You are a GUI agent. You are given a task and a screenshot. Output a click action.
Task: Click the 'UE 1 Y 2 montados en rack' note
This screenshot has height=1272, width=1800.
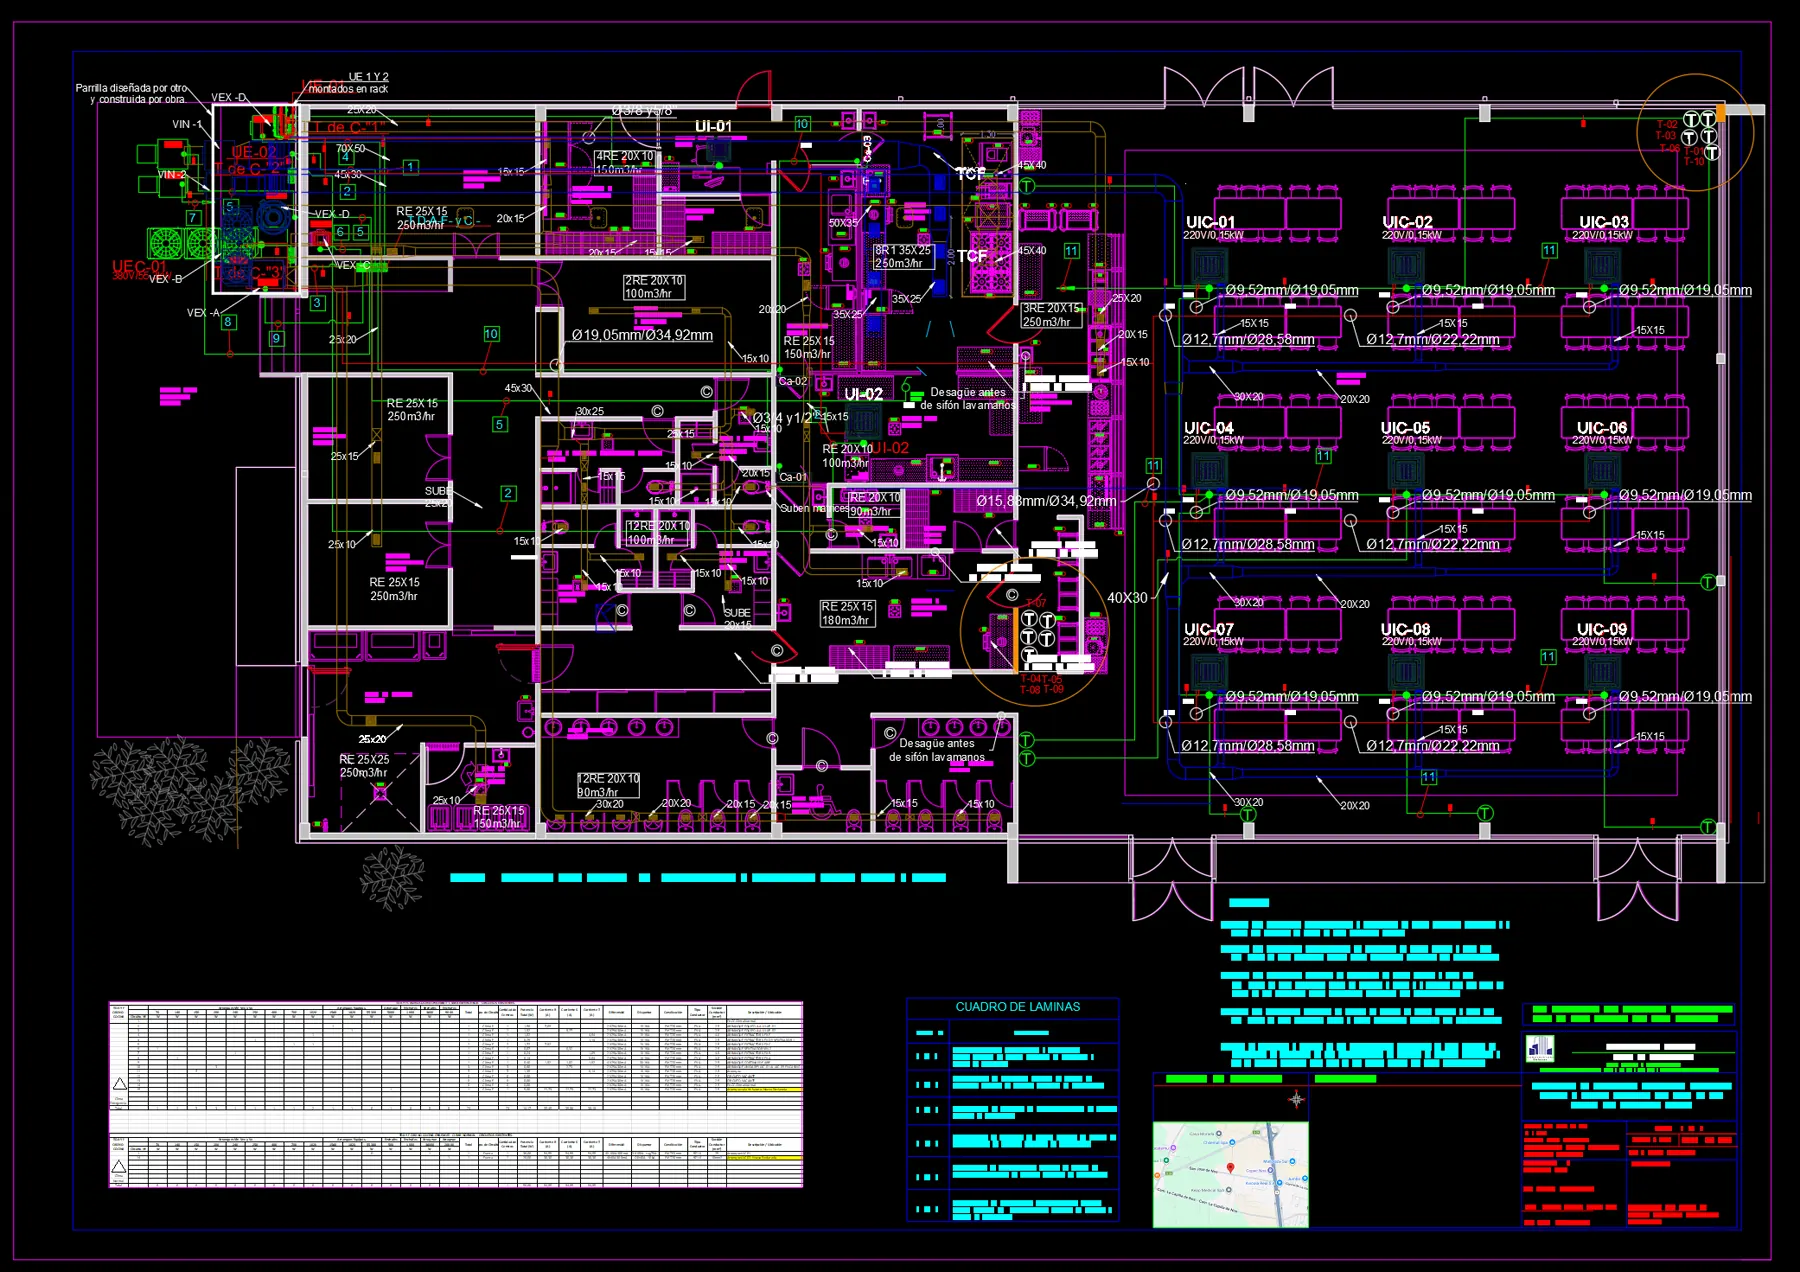[349, 83]
